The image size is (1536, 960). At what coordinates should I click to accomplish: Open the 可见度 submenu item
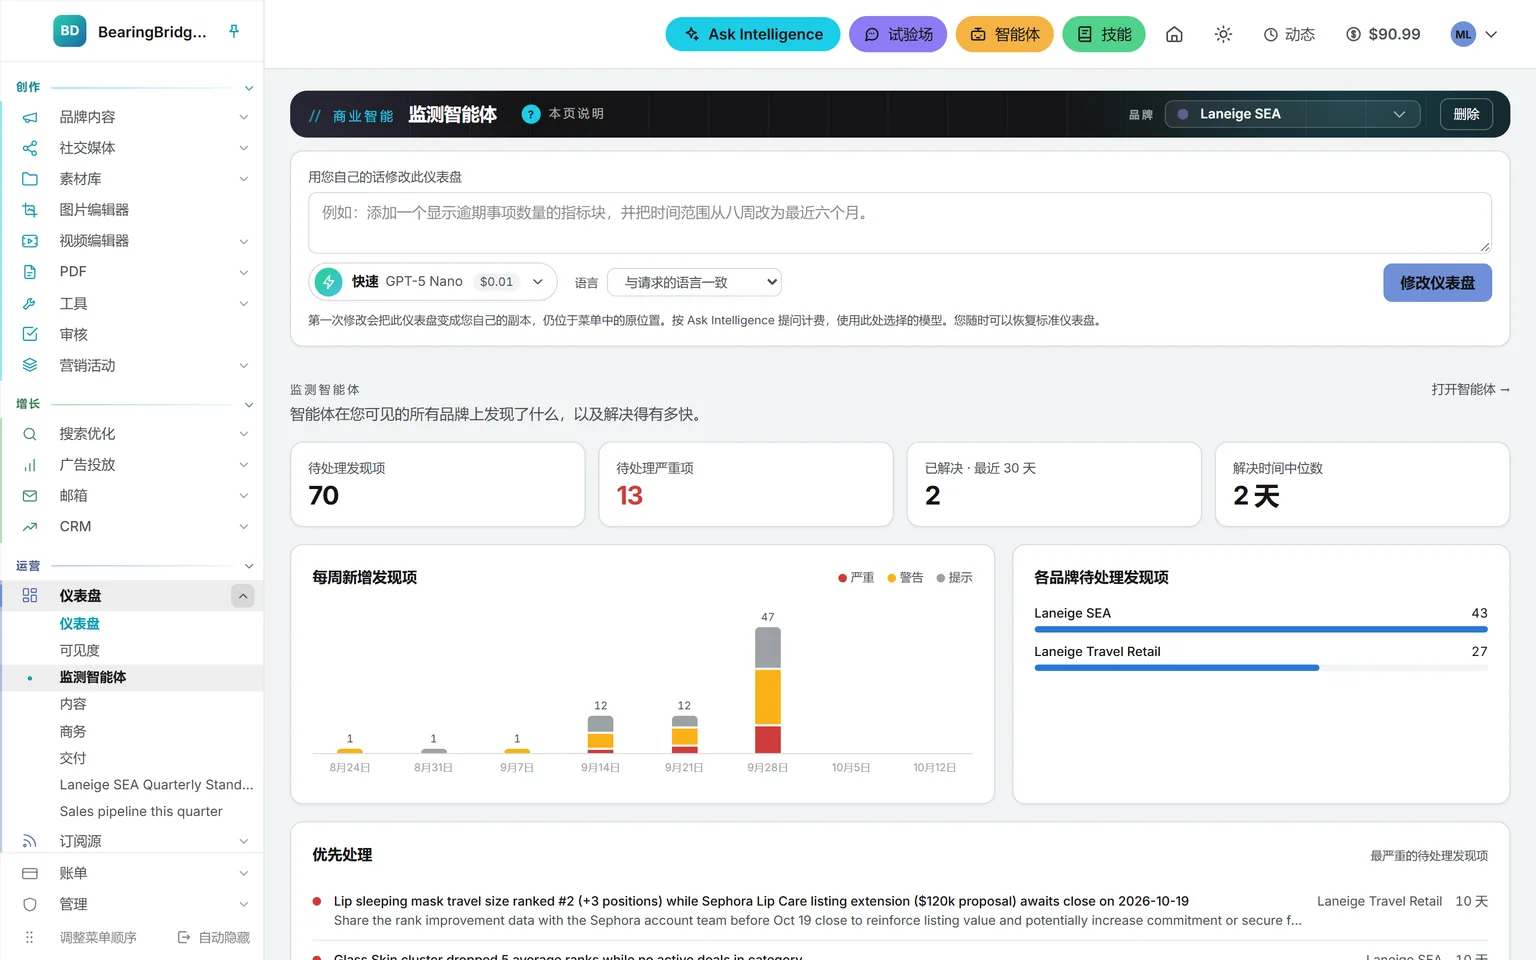[80, 650]
